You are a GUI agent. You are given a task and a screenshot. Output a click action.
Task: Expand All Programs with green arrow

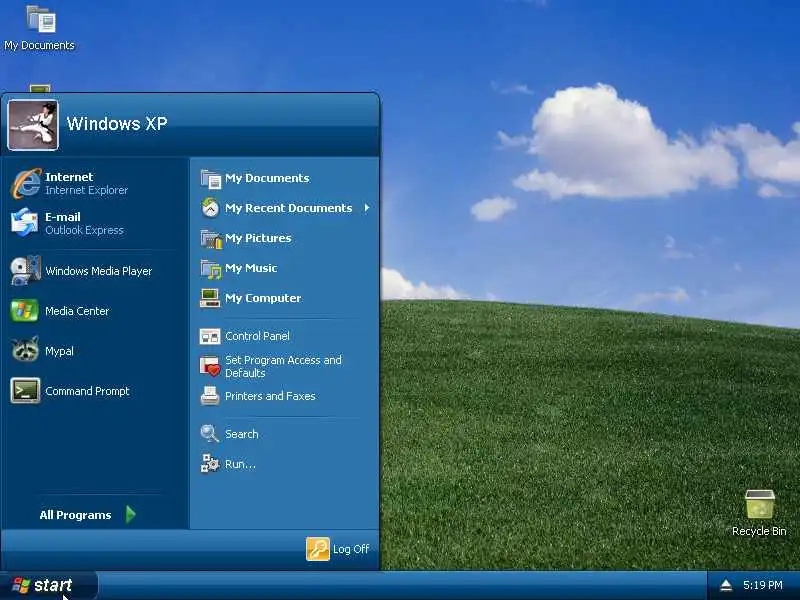pyautogui.click(x=131, y=514)
